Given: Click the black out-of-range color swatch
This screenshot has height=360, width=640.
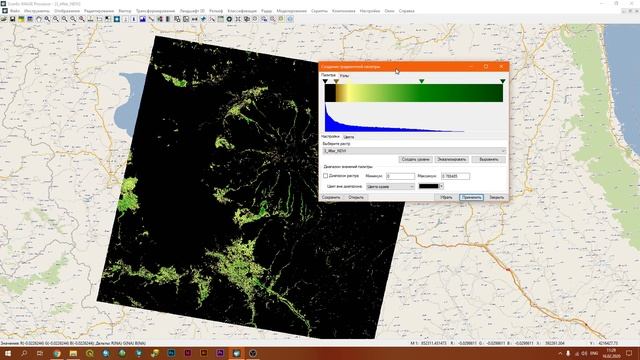Looking at the screenshot, I should click(429, 187).
